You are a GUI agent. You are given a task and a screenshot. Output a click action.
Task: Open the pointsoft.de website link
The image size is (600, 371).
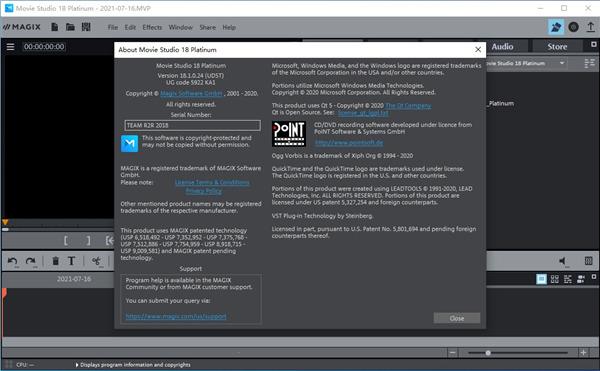349,142
